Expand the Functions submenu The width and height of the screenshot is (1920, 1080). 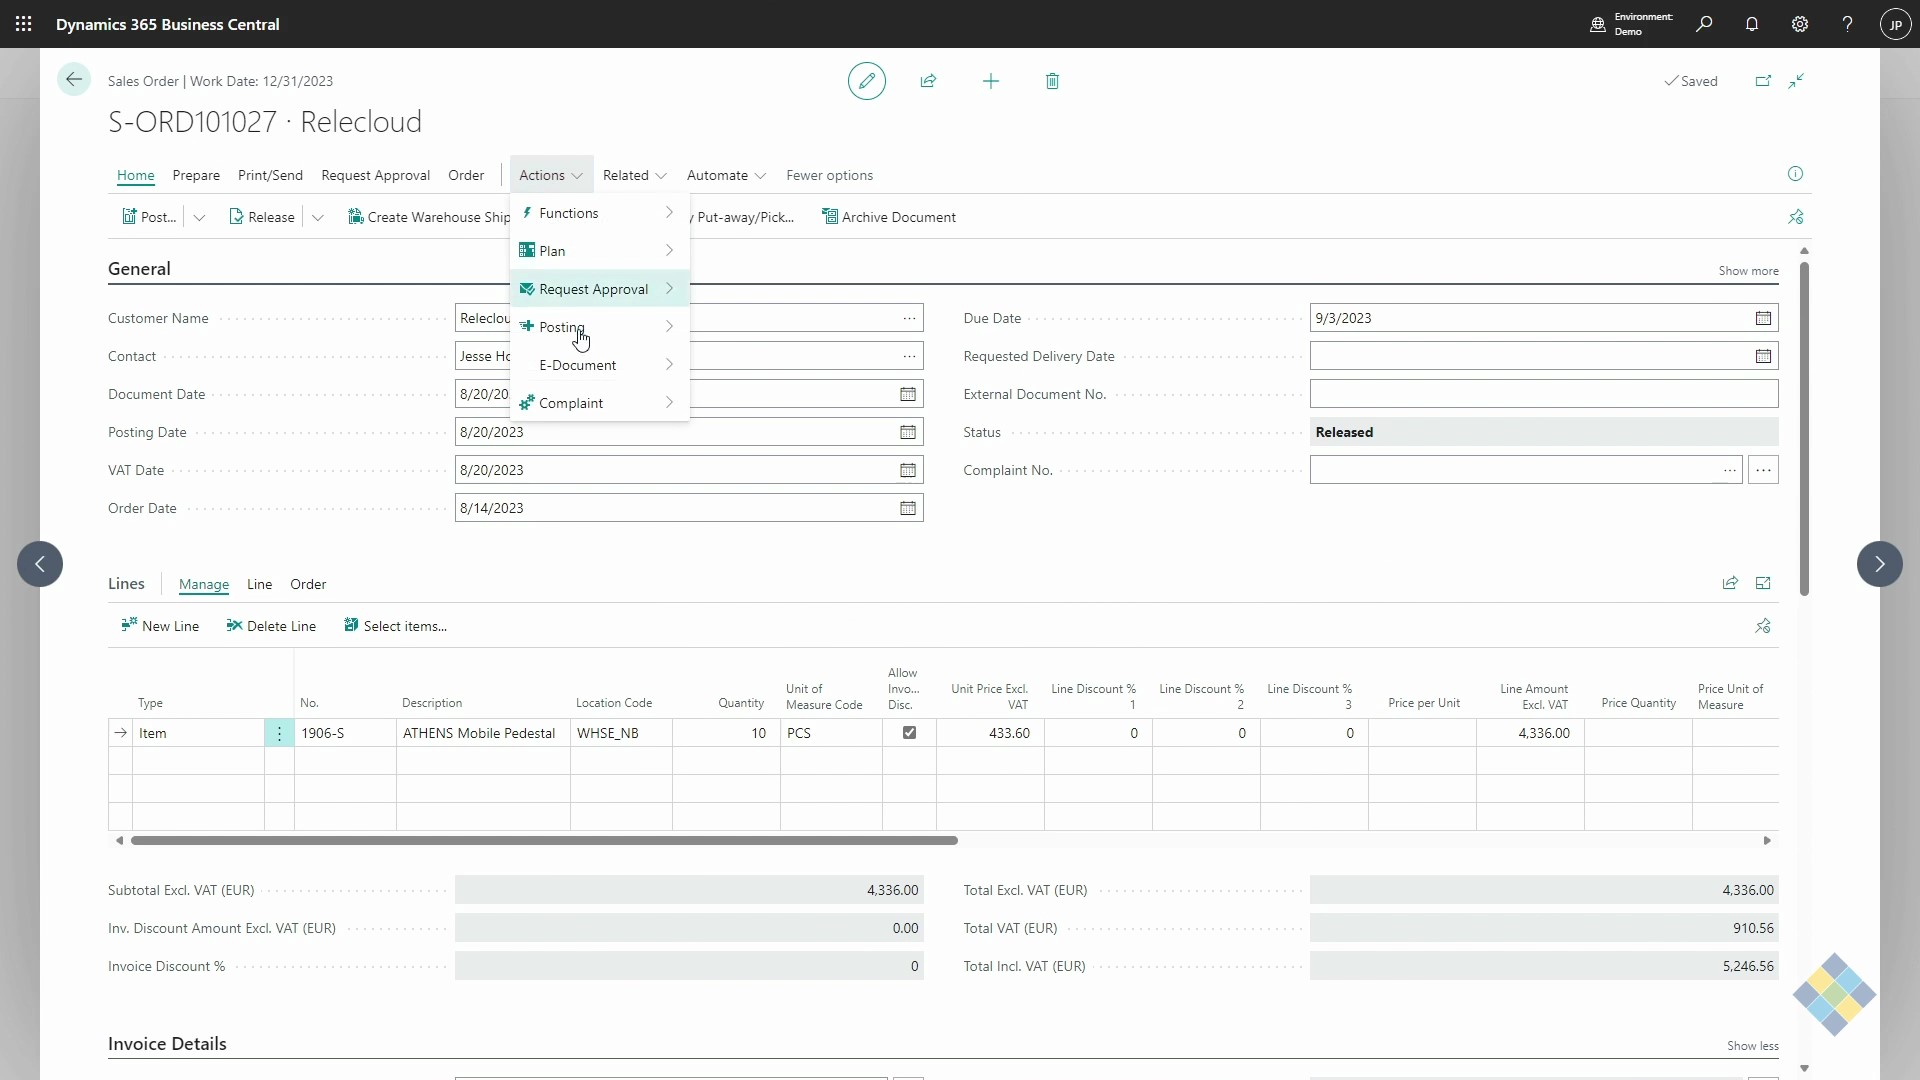(570, 212)
